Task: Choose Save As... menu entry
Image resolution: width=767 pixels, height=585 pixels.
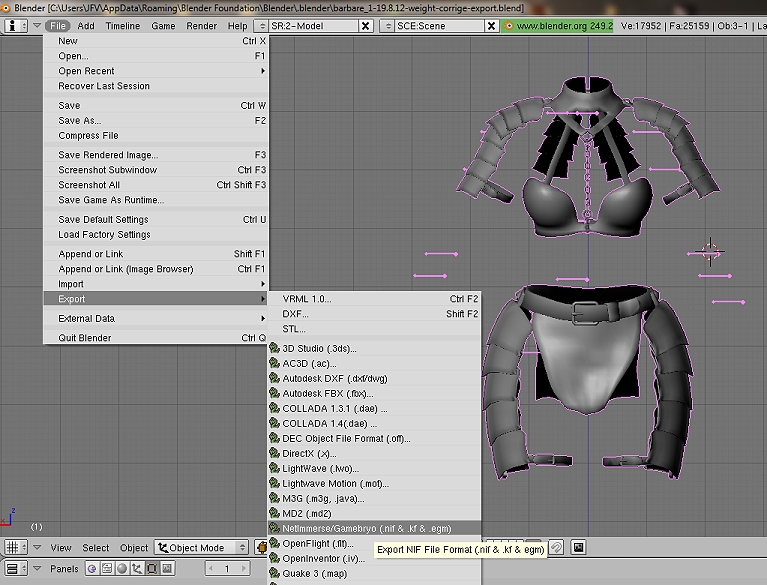Action: click(x=156, y=121)
